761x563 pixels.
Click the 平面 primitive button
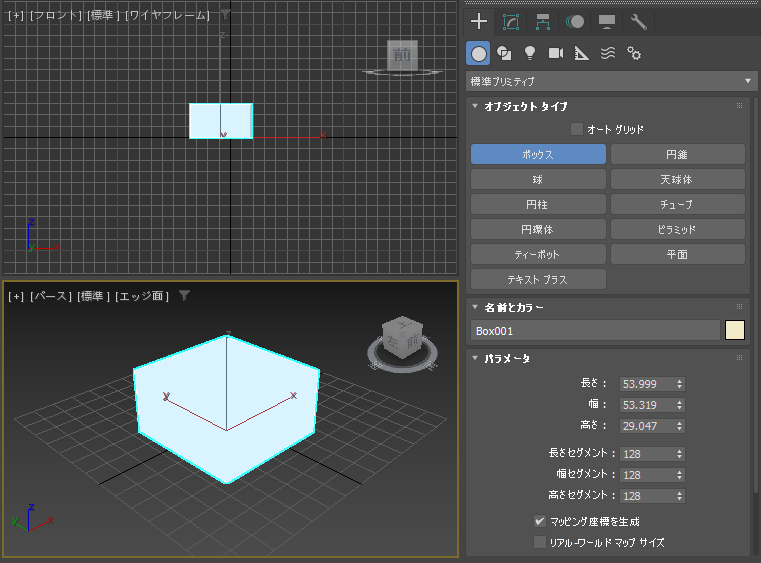pyautogui.click(x=678, y=254)
